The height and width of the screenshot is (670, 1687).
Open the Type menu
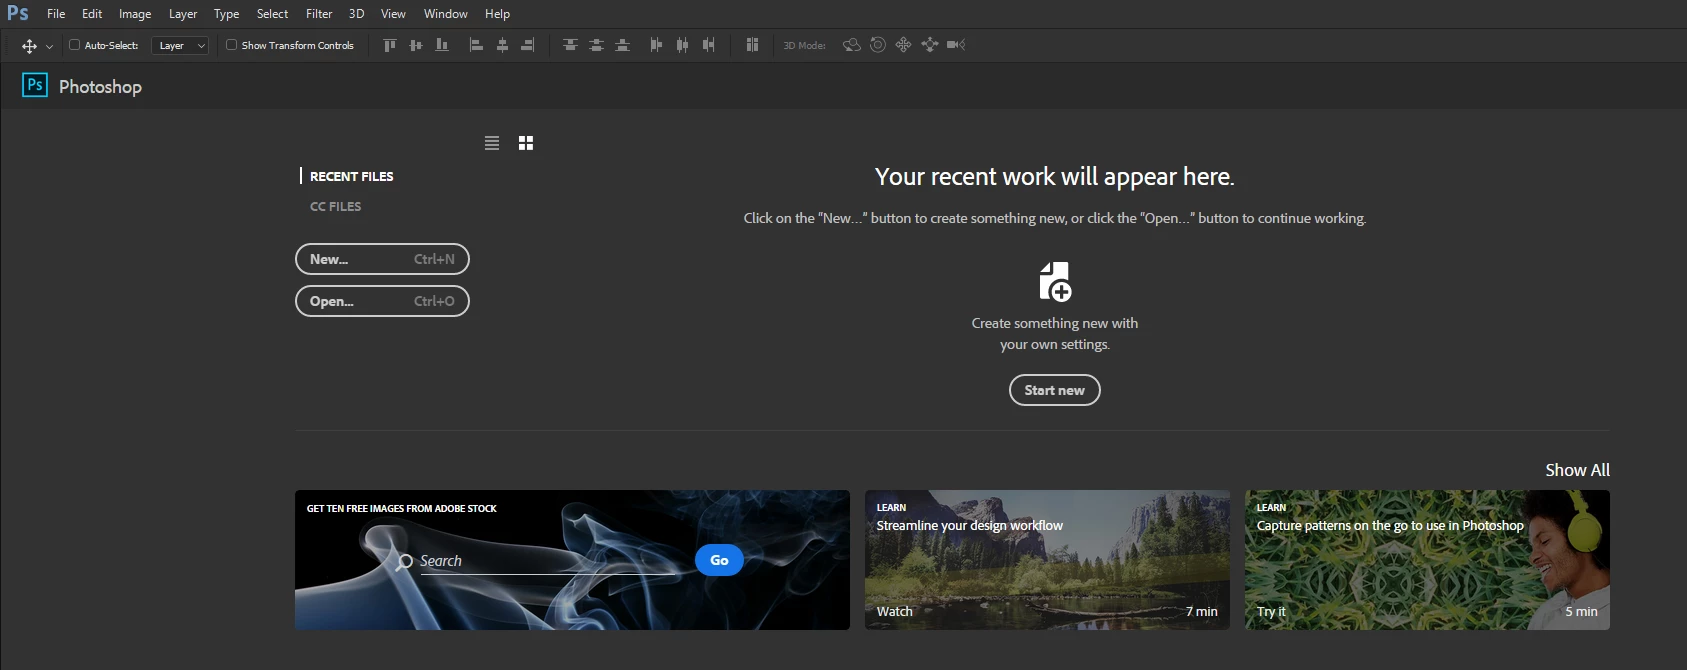click(x=227, y=14)
